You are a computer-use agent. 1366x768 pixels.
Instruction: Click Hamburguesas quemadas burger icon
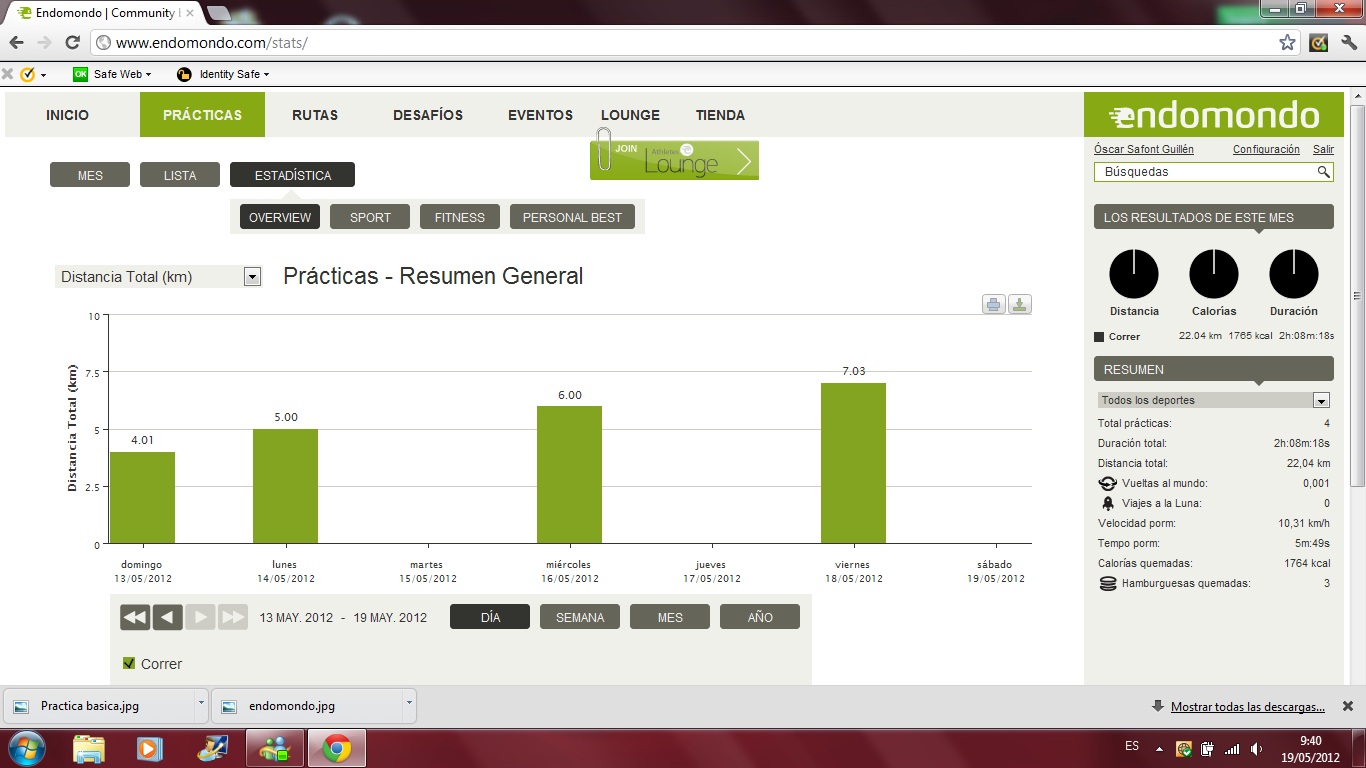1107,584
